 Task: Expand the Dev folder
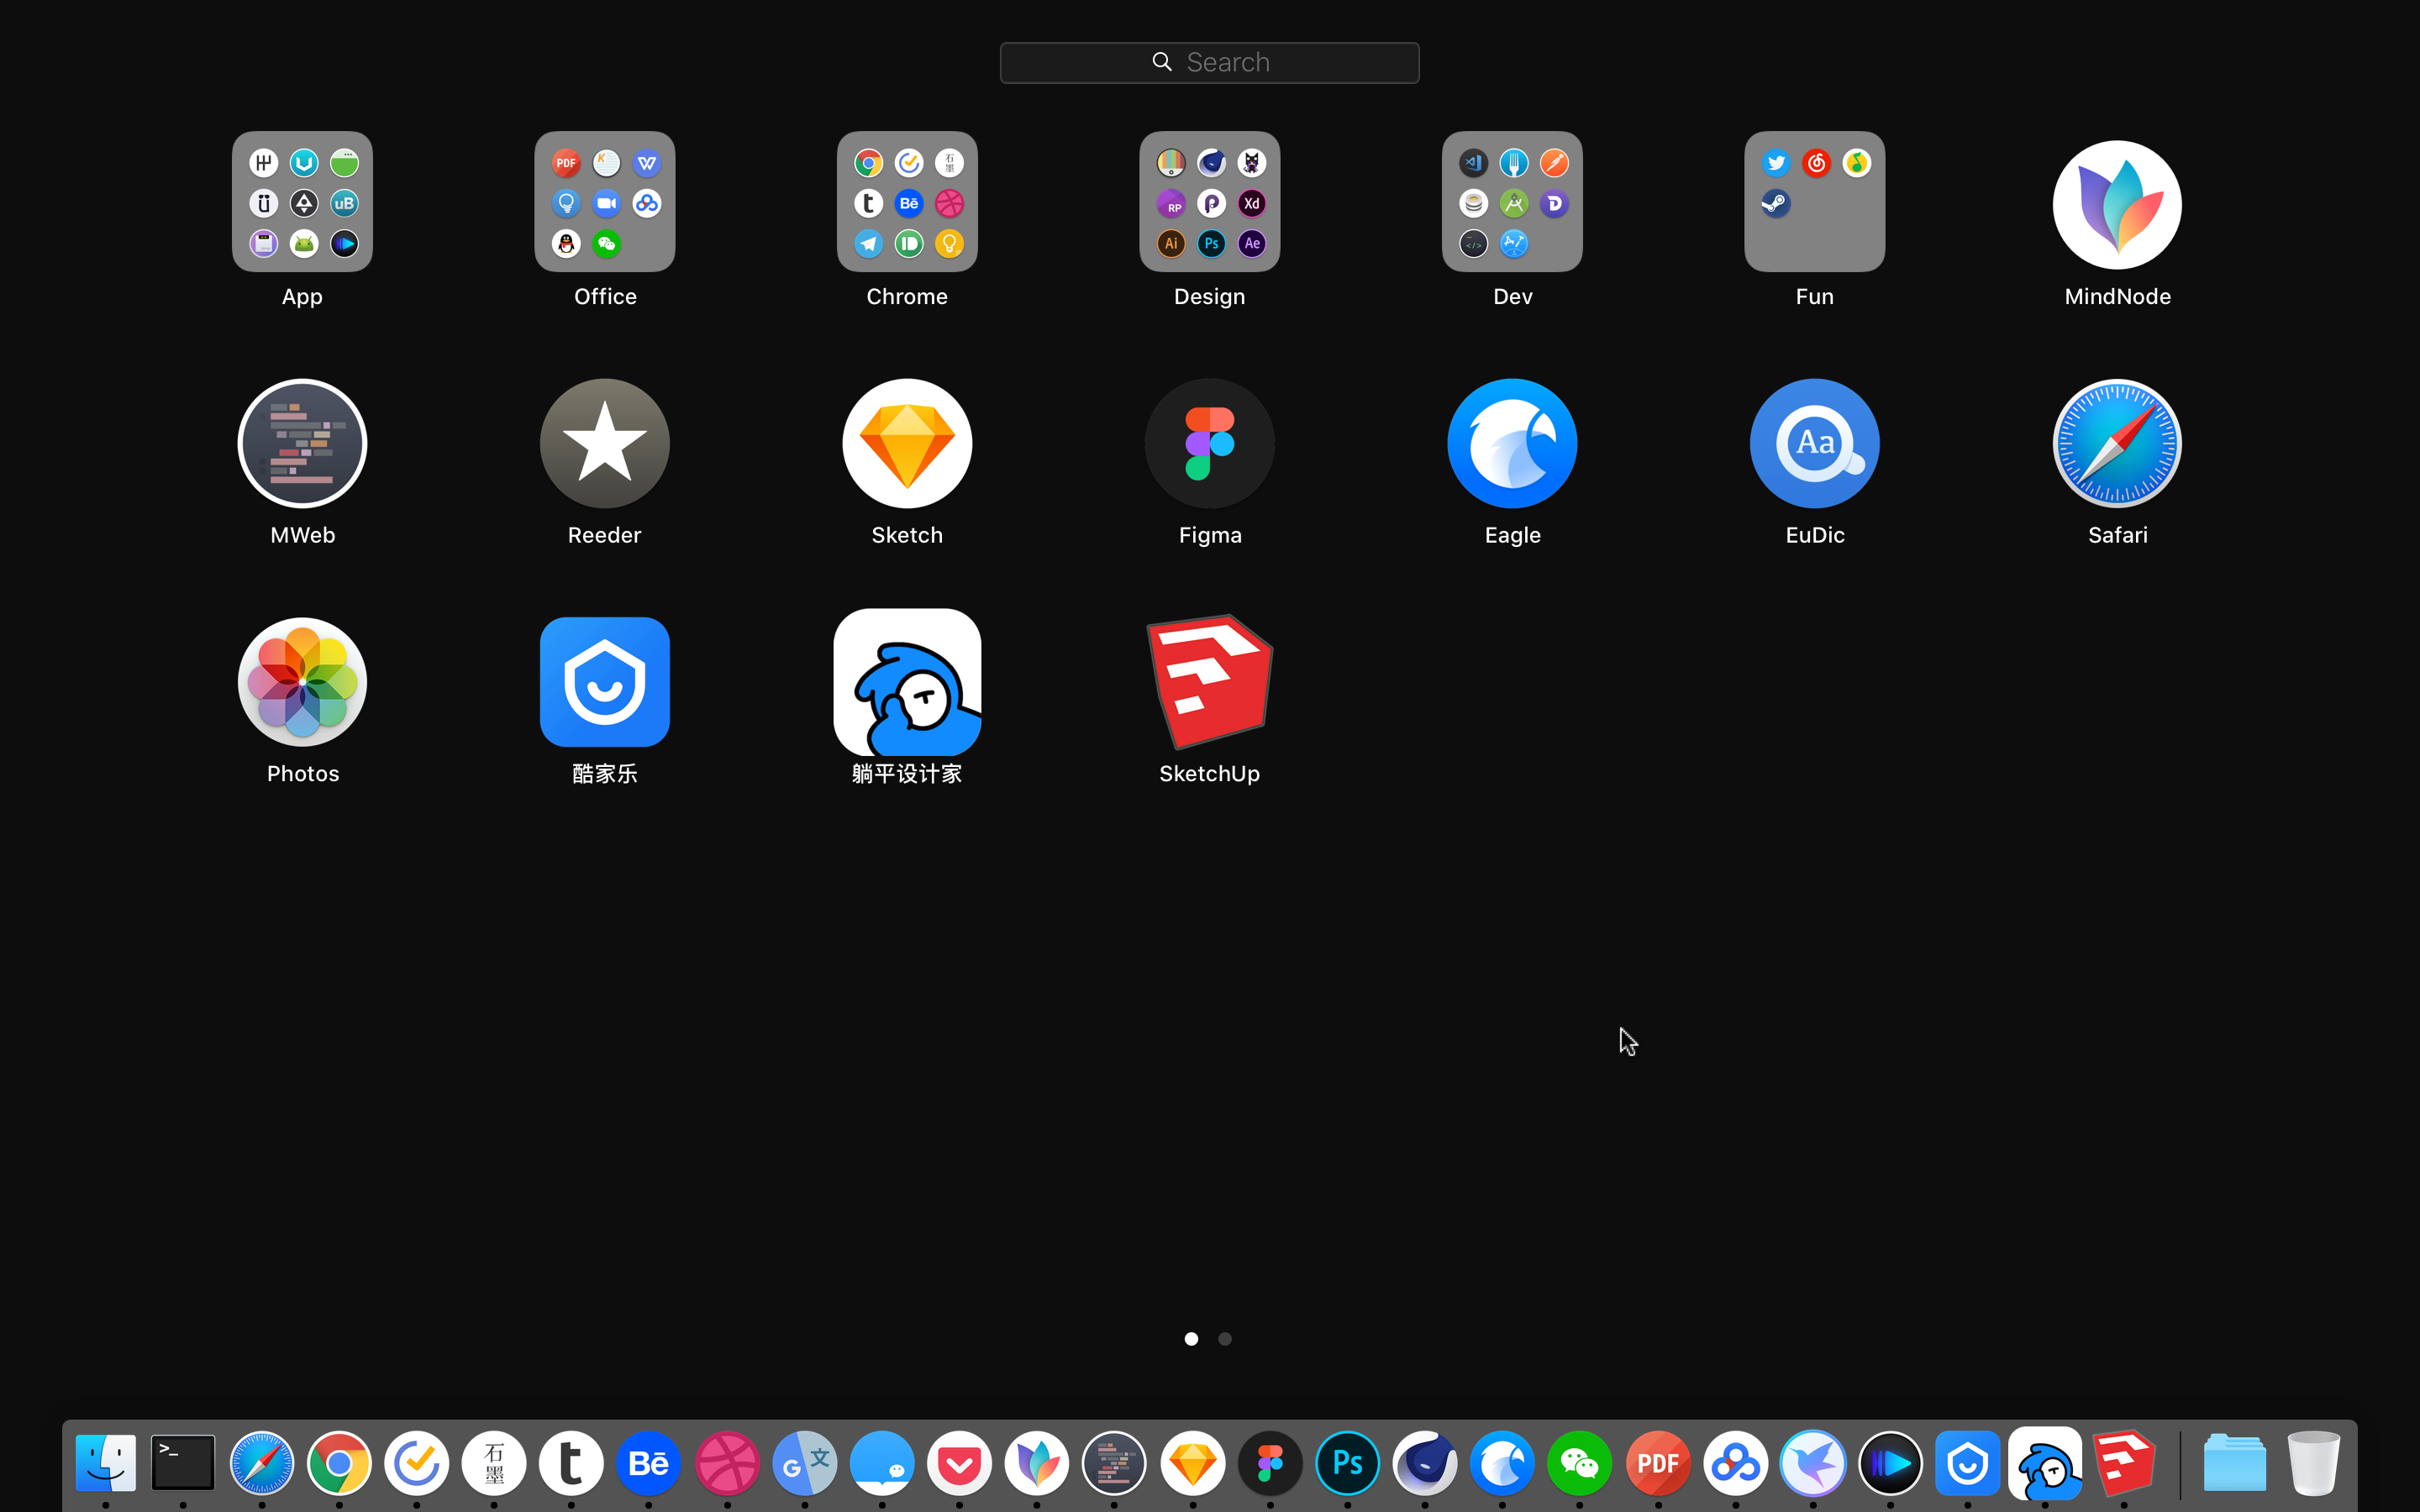point(1512,202)
